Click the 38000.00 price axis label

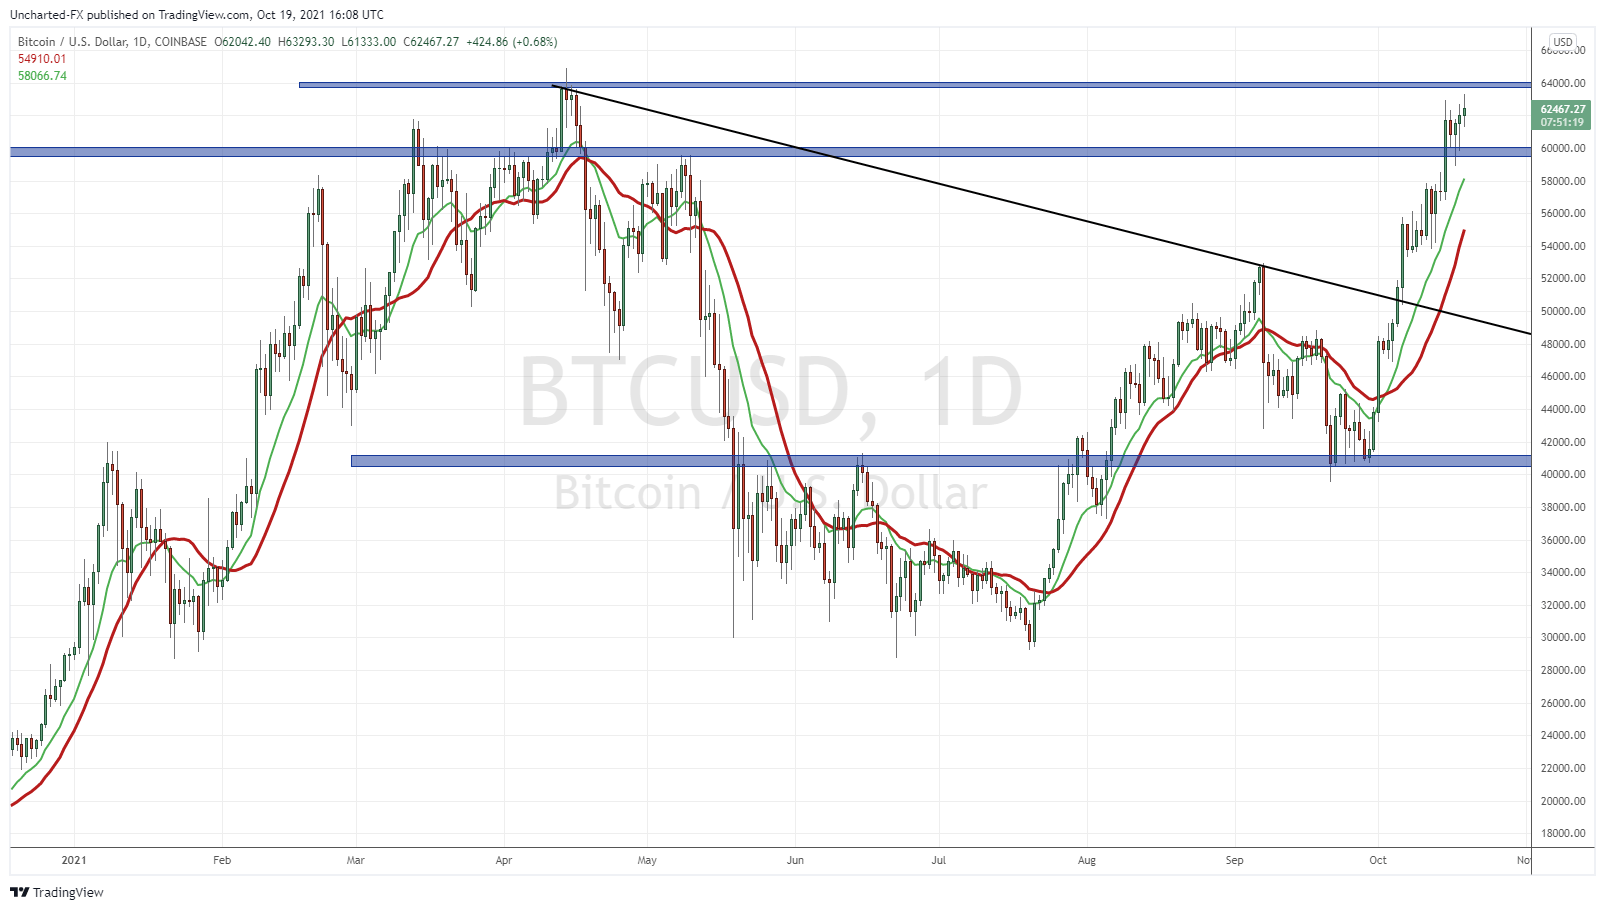tap(1563, 507)
